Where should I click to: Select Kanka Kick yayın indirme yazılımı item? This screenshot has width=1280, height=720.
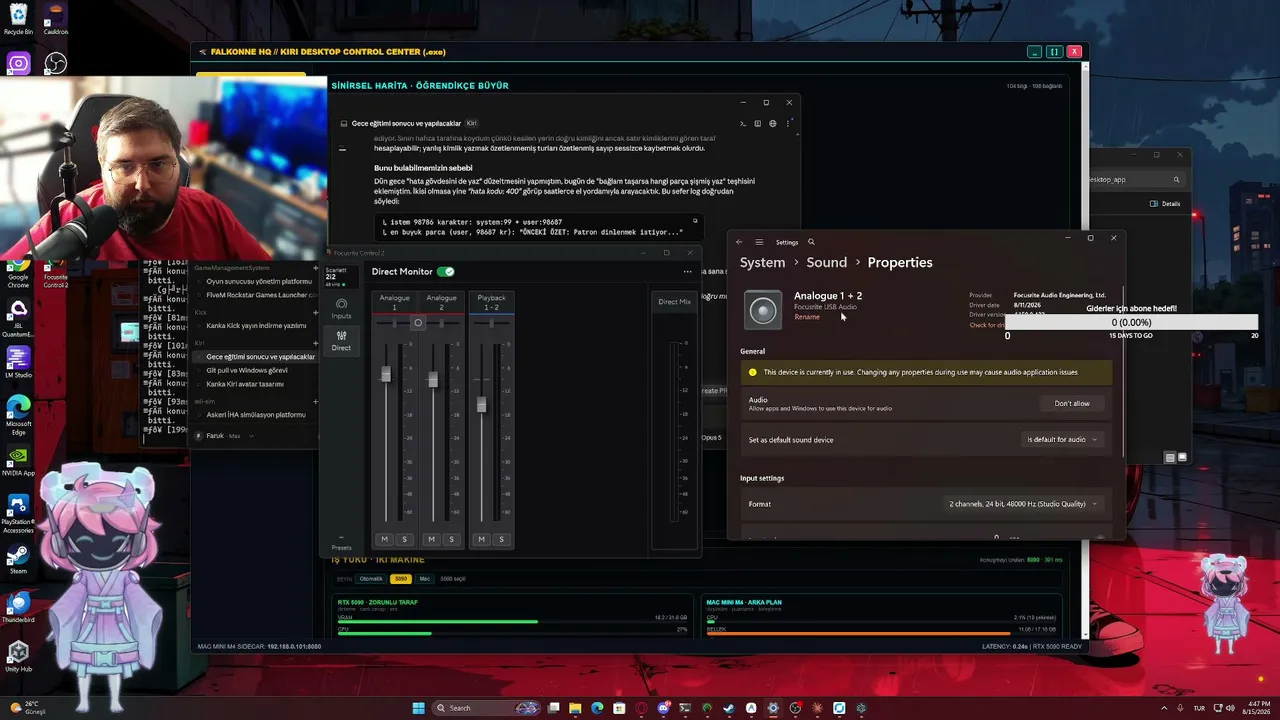click(x=256, y=325)
